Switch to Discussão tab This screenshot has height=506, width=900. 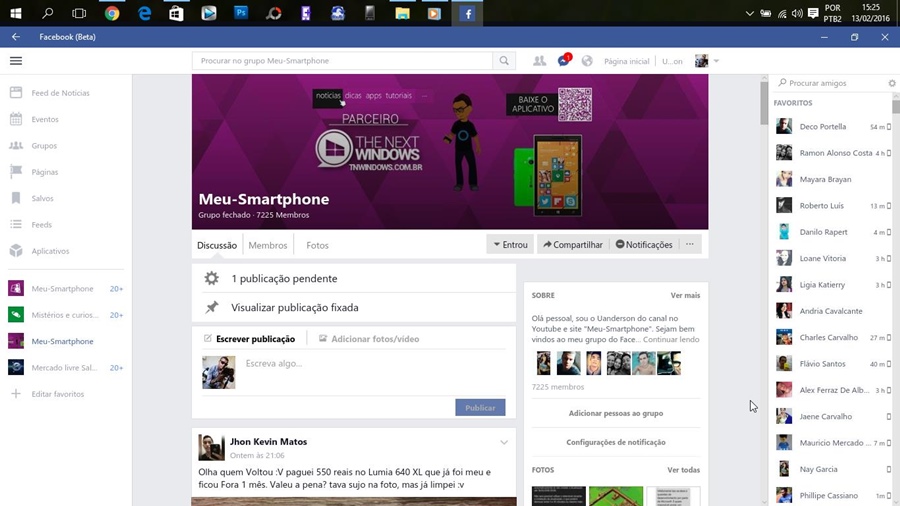point(217,246)
